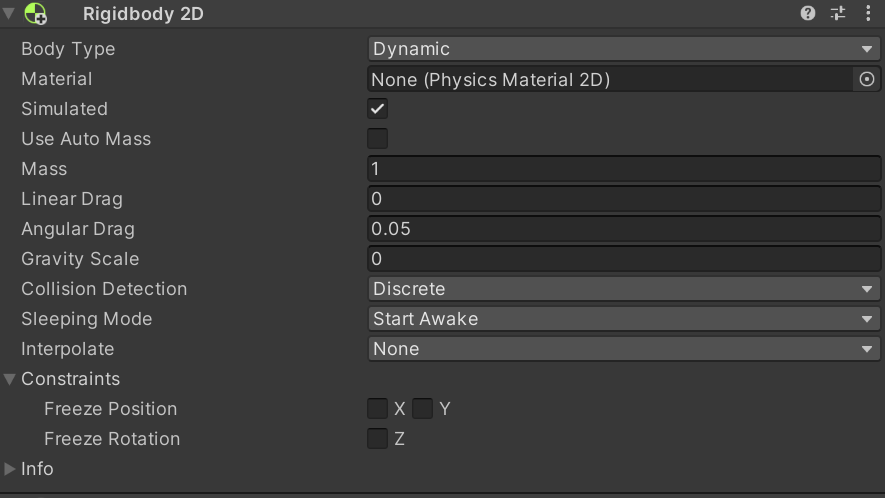The width and height of the screenshot is (885, 498).
Task: Click the Gravity Scale input field
Action: coord(624,259)
